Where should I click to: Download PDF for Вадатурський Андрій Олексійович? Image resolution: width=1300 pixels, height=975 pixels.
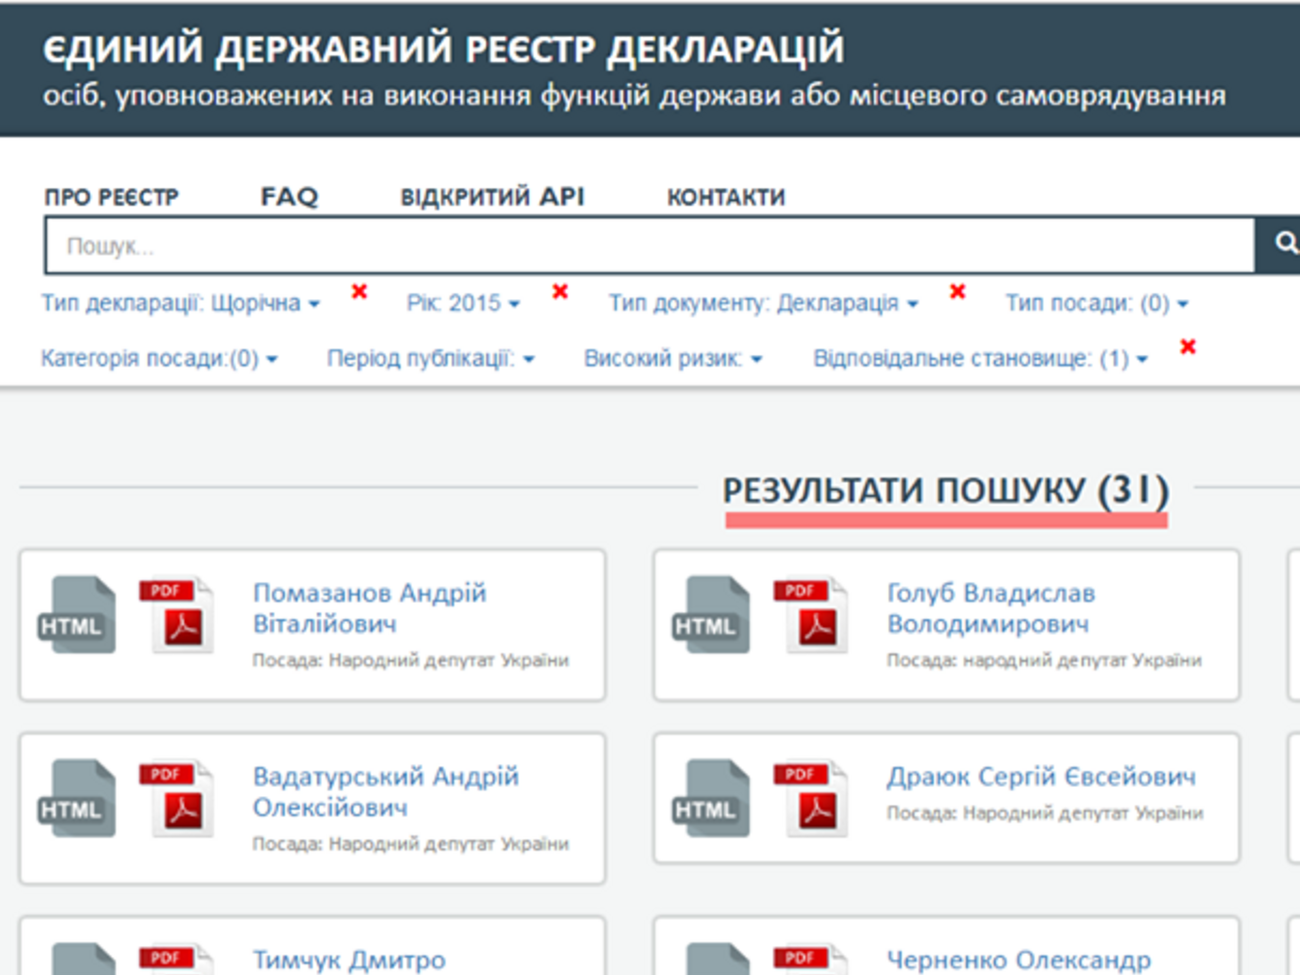177,798
